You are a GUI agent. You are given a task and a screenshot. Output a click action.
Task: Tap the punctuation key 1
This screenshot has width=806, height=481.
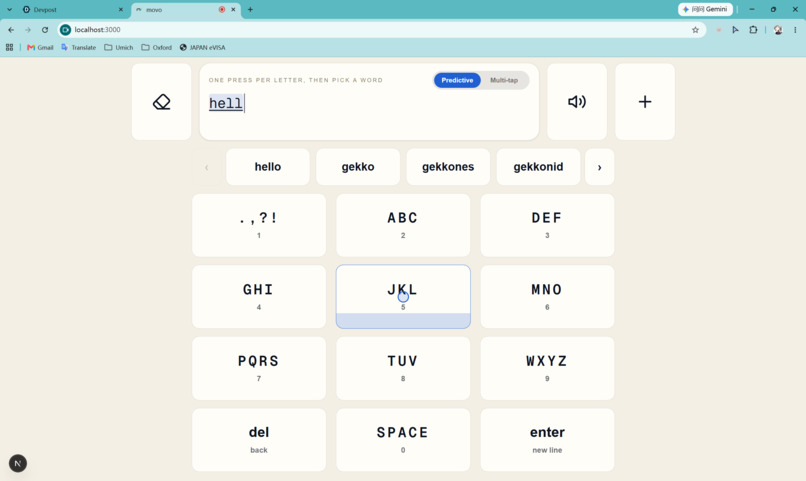coord(259,225)
